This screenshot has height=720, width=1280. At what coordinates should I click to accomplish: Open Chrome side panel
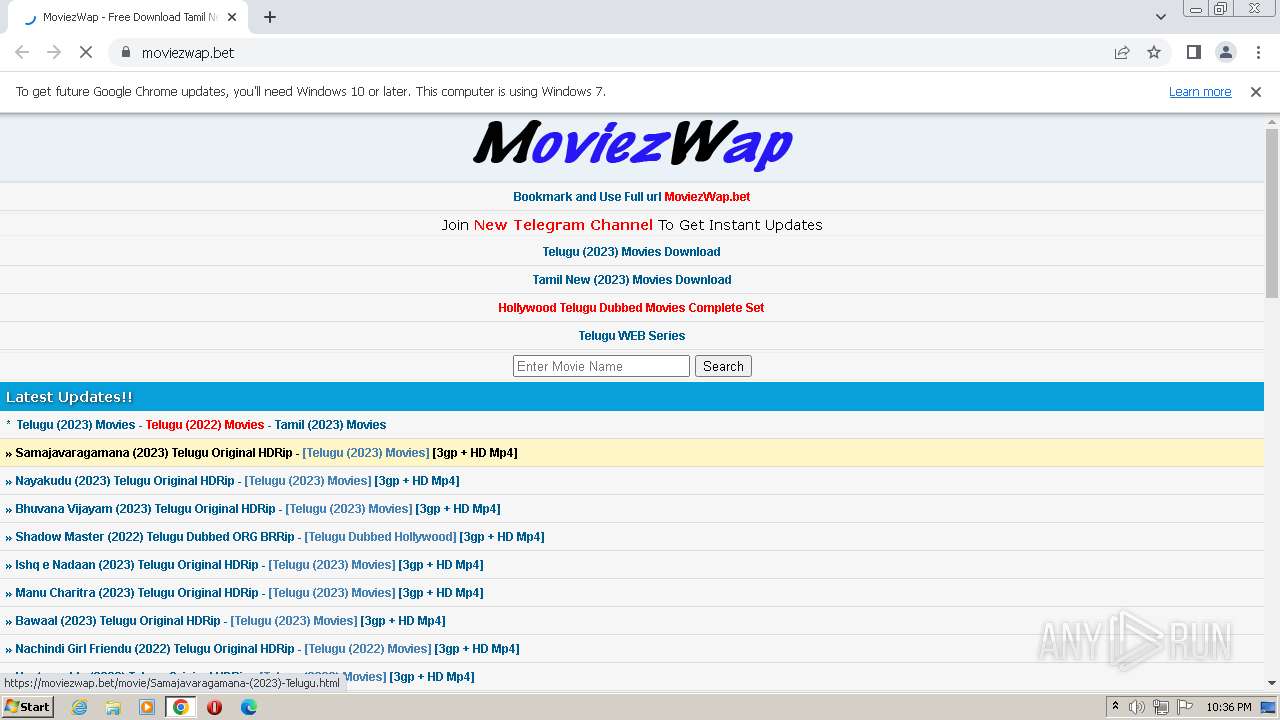(1193, 52)
